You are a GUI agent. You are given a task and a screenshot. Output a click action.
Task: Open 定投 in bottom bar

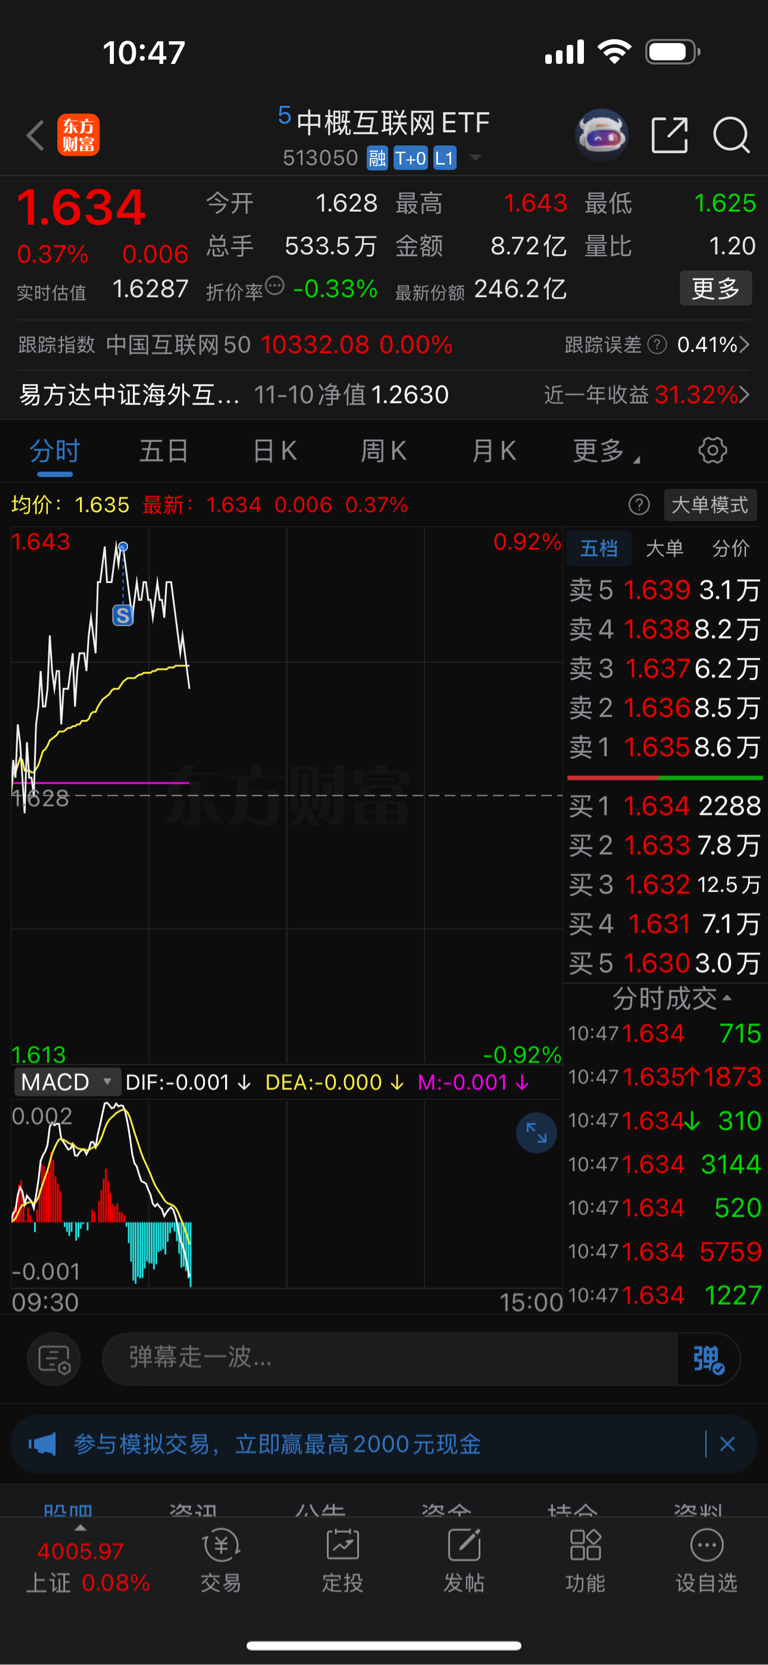point(343,1561)
